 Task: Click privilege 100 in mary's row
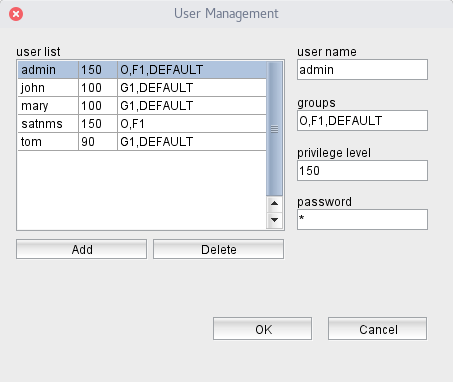(x=98, y=106)
